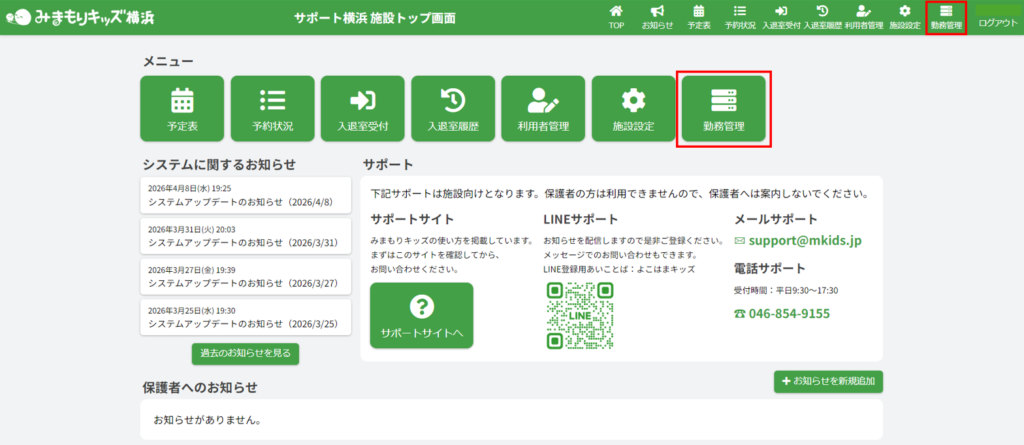Click the ログアウト button
This screenshot has width=1024, height=445.
tap(997, 18)
